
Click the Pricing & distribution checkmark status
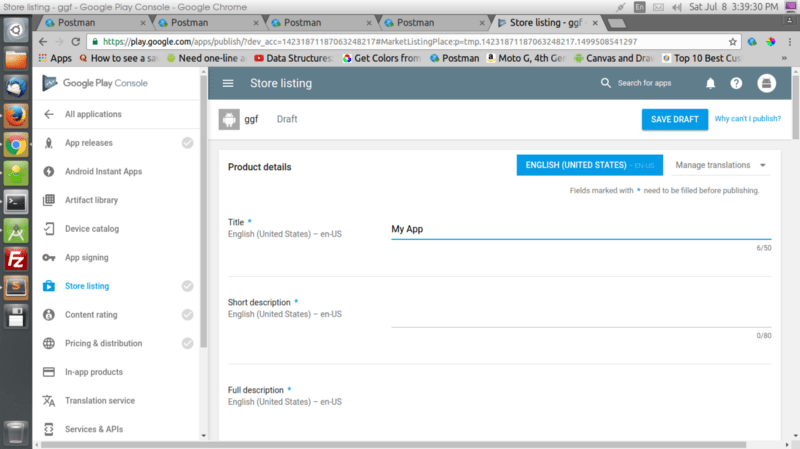[x=188, y=343]
